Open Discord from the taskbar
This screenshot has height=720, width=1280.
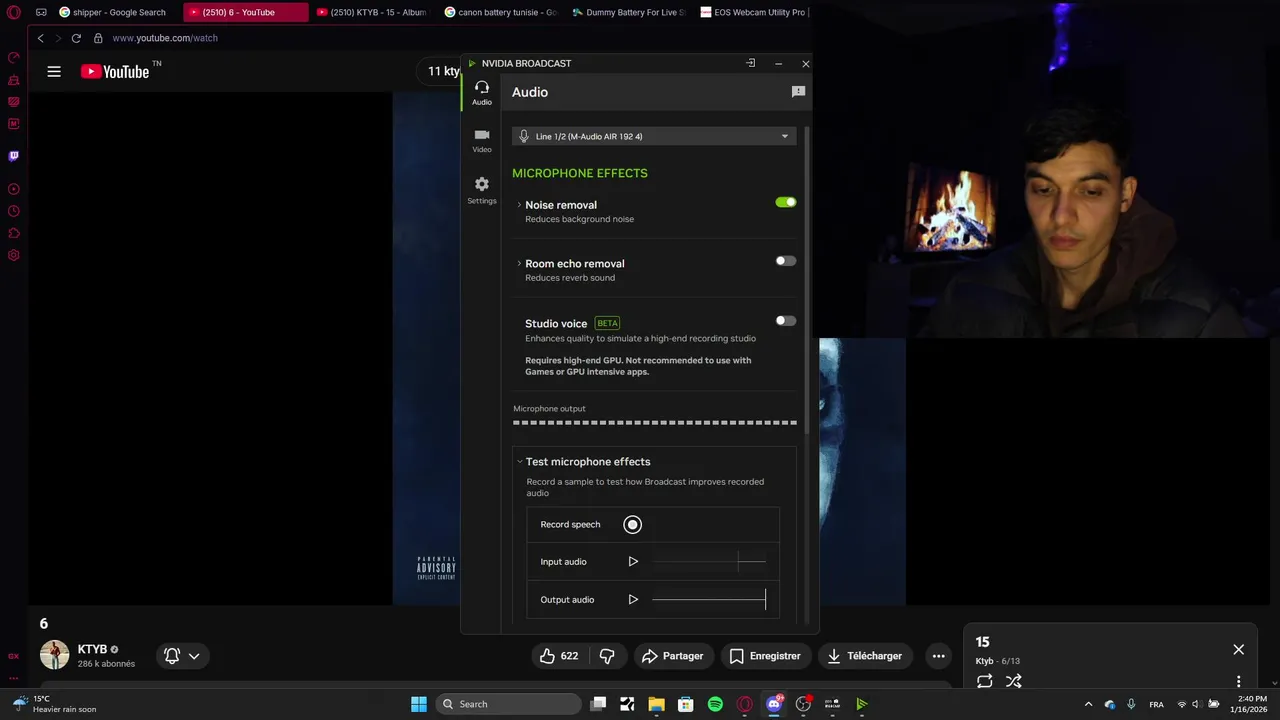(774, 704)
